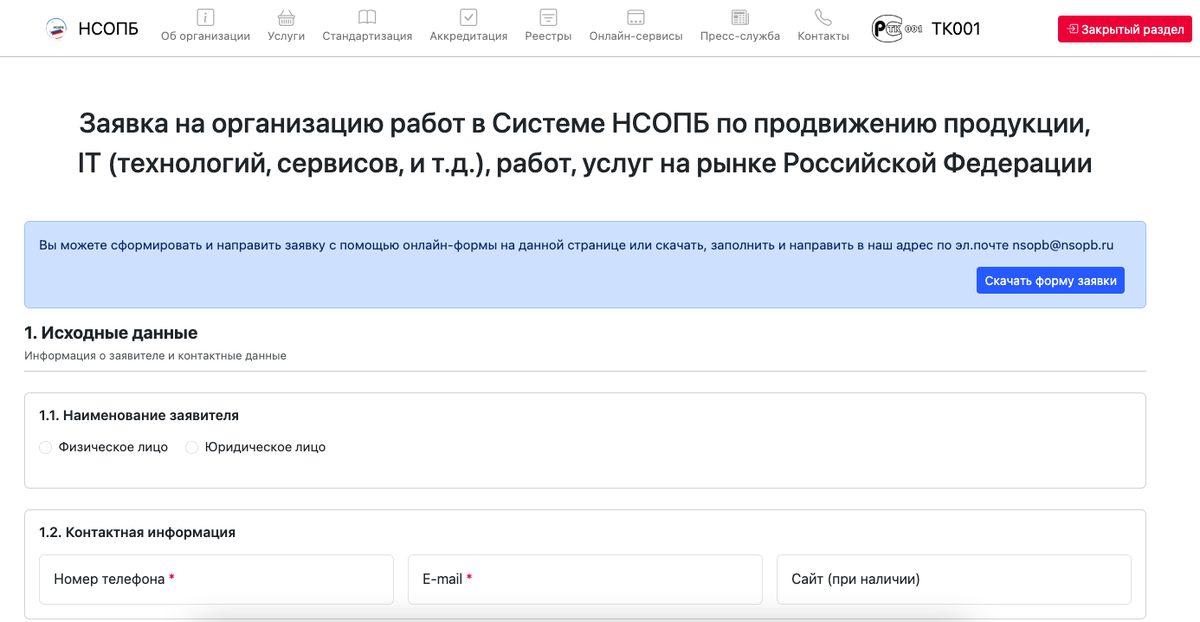Click Скачать форму заявки button

(1050, 281)
